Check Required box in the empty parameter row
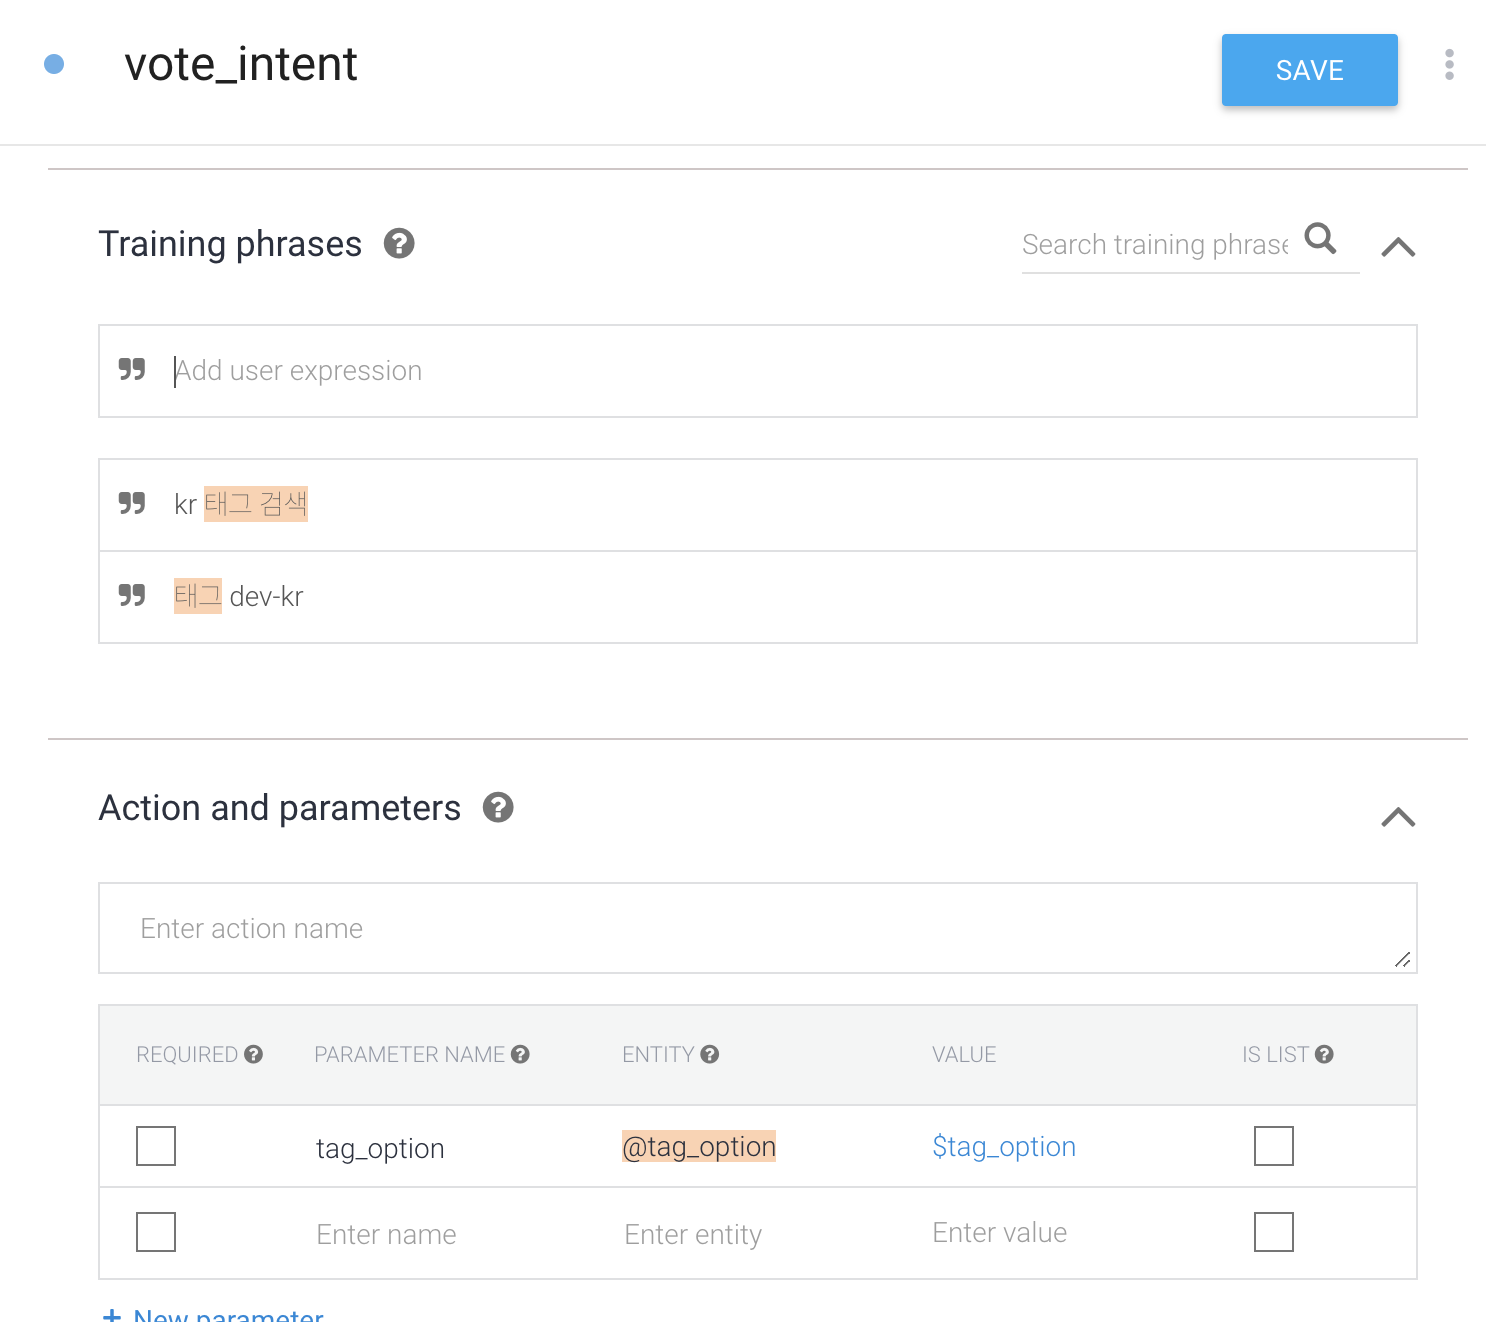The image size is (1486, 1322). coord(156,1232)
